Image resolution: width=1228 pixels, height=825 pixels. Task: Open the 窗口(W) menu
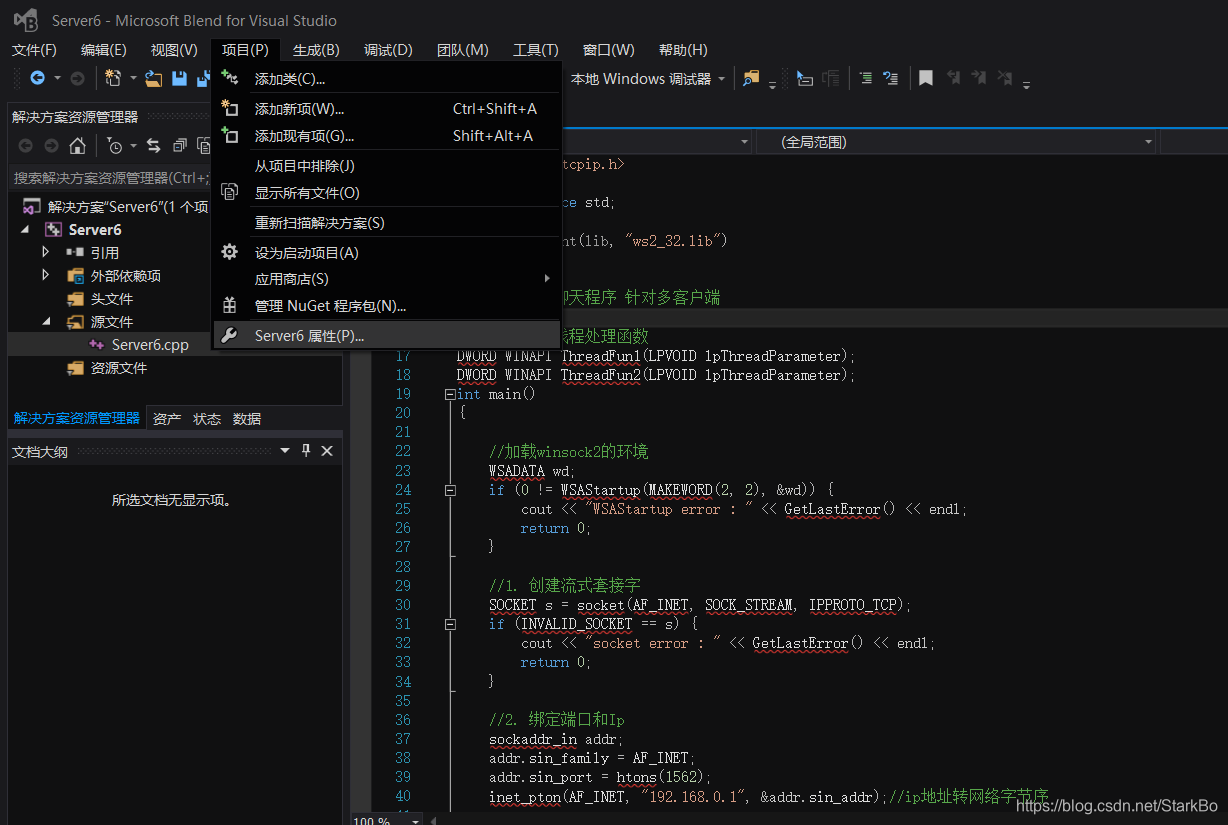(608, 50)
